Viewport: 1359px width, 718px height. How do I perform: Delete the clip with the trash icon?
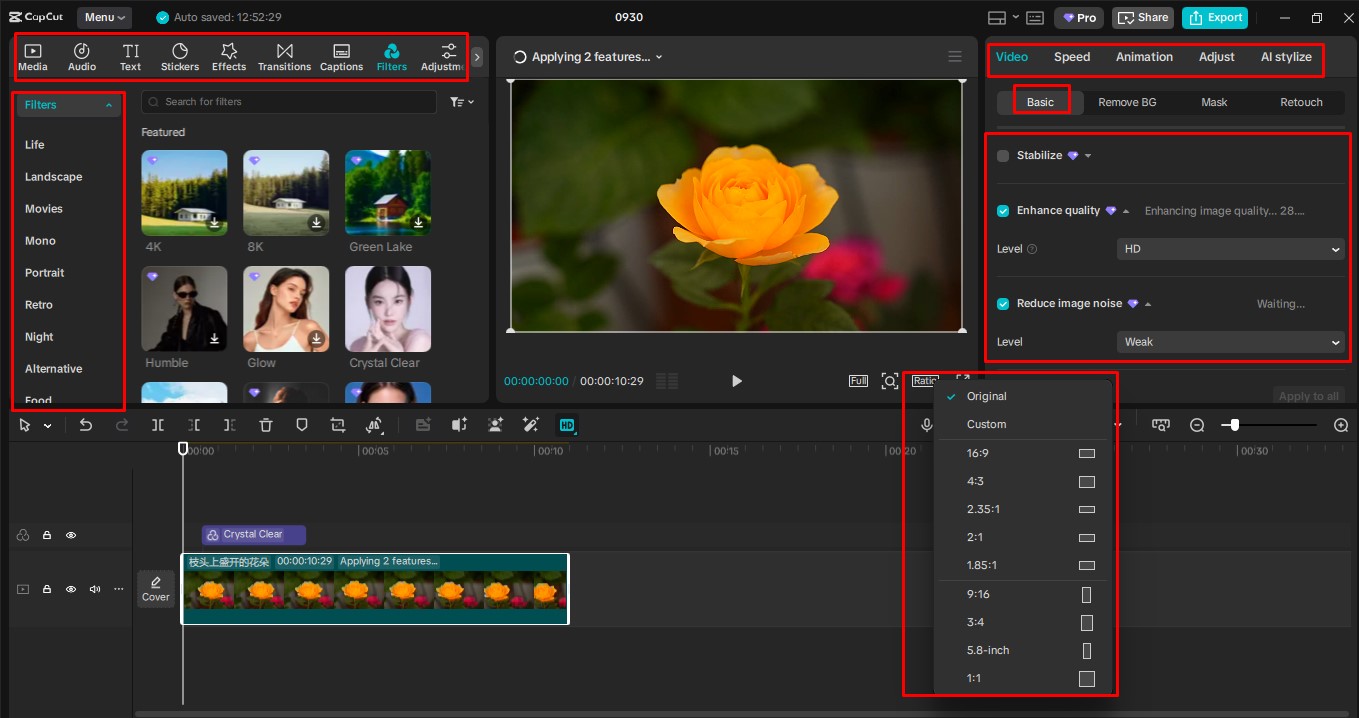click(x=265, y=425)
